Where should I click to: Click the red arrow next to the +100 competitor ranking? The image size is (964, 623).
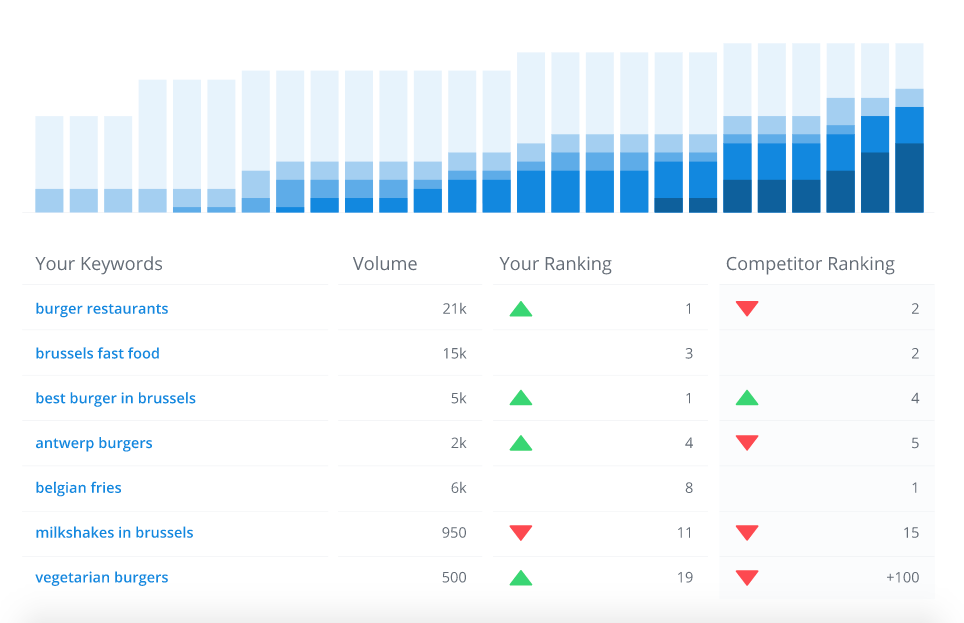[x=747, y=578]
